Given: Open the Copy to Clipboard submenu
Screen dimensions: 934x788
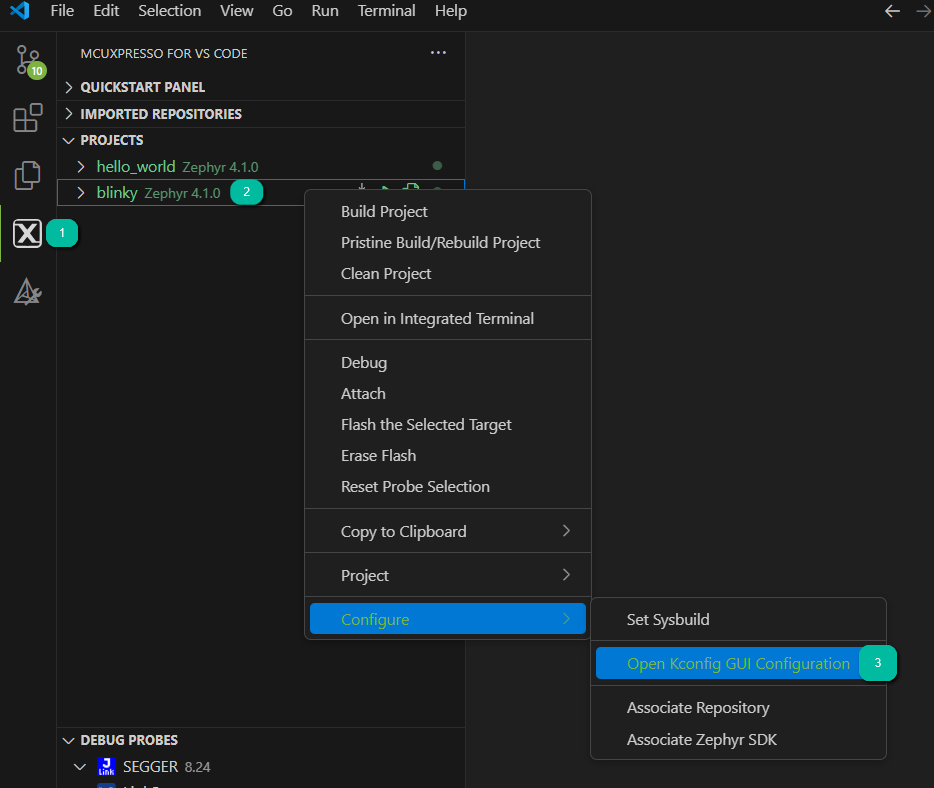Looking at the screenshot, I should 403,532.
